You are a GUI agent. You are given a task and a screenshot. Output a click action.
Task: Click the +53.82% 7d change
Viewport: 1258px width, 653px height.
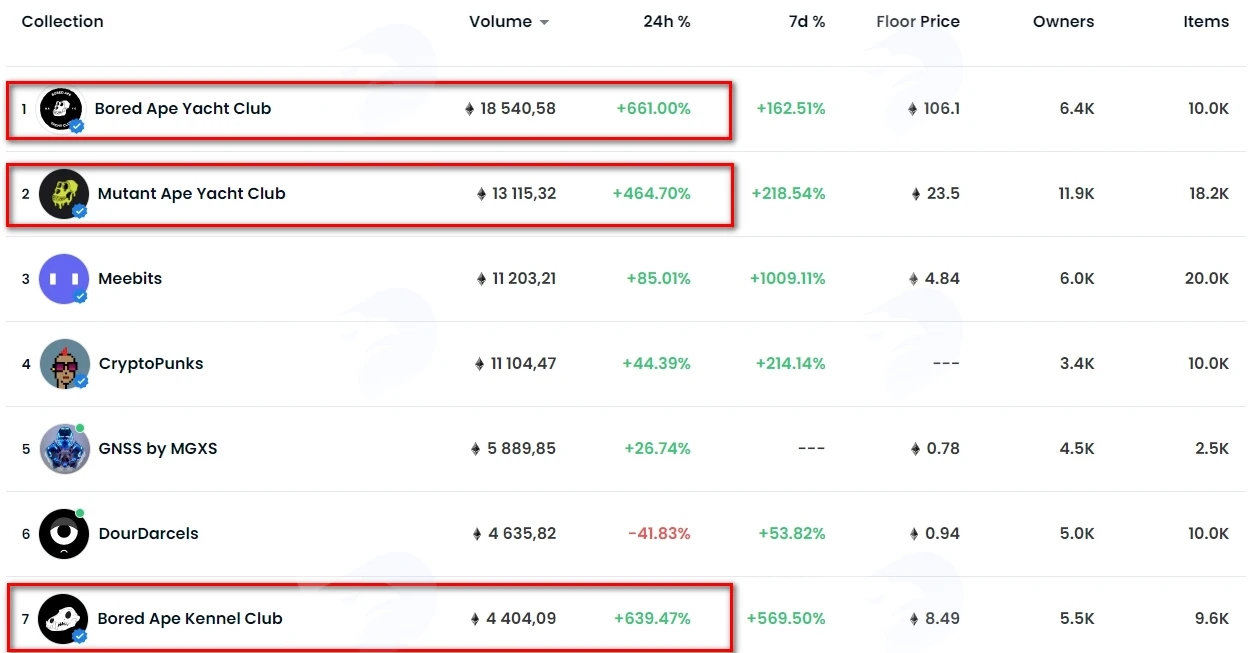pos(792,534)
